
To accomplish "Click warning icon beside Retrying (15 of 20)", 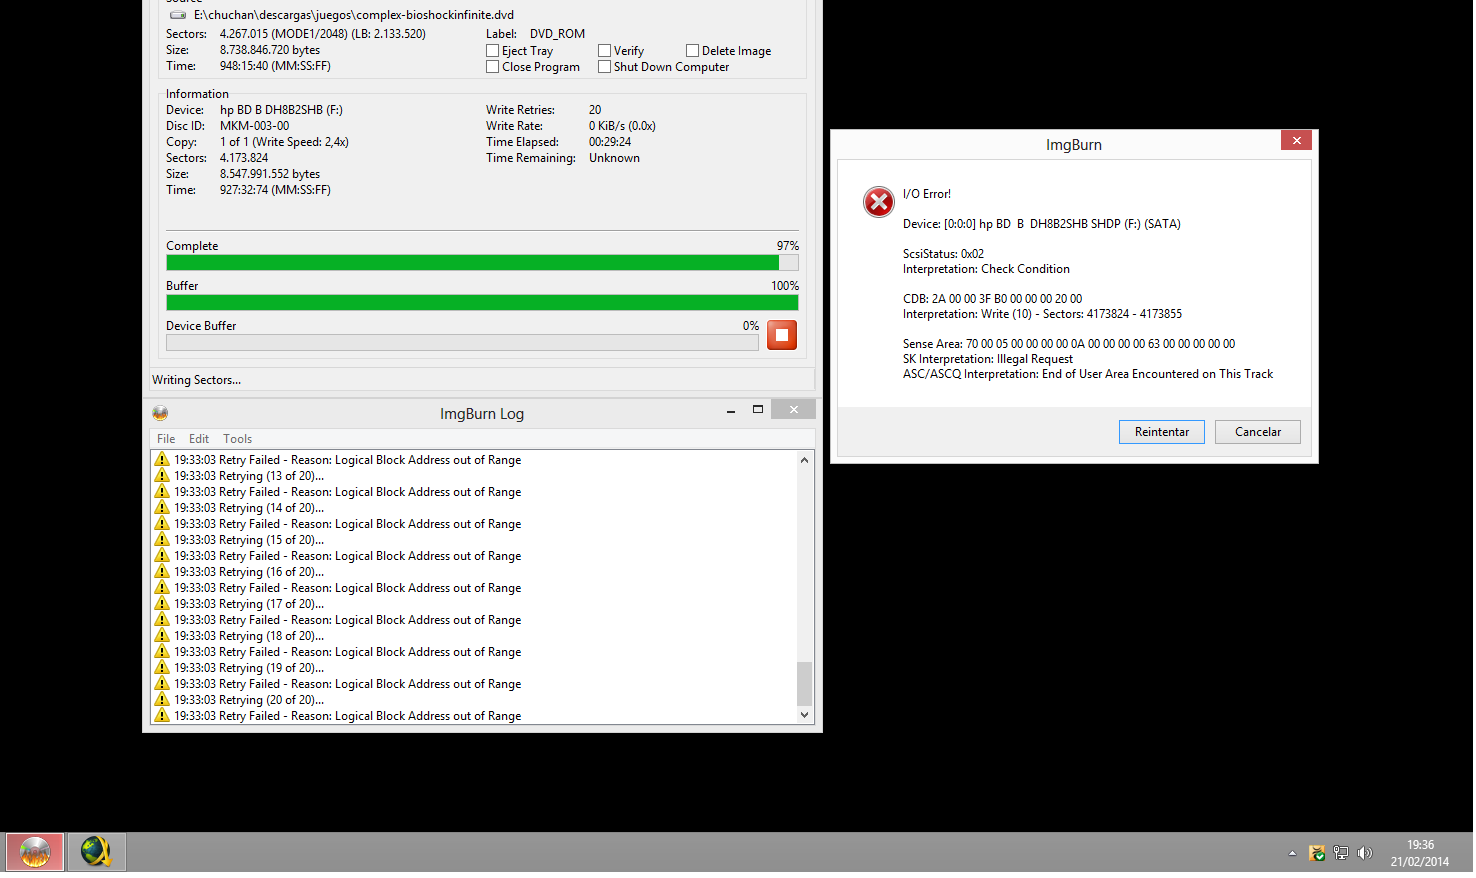I will pyautogui.click(x=162, y=540).
